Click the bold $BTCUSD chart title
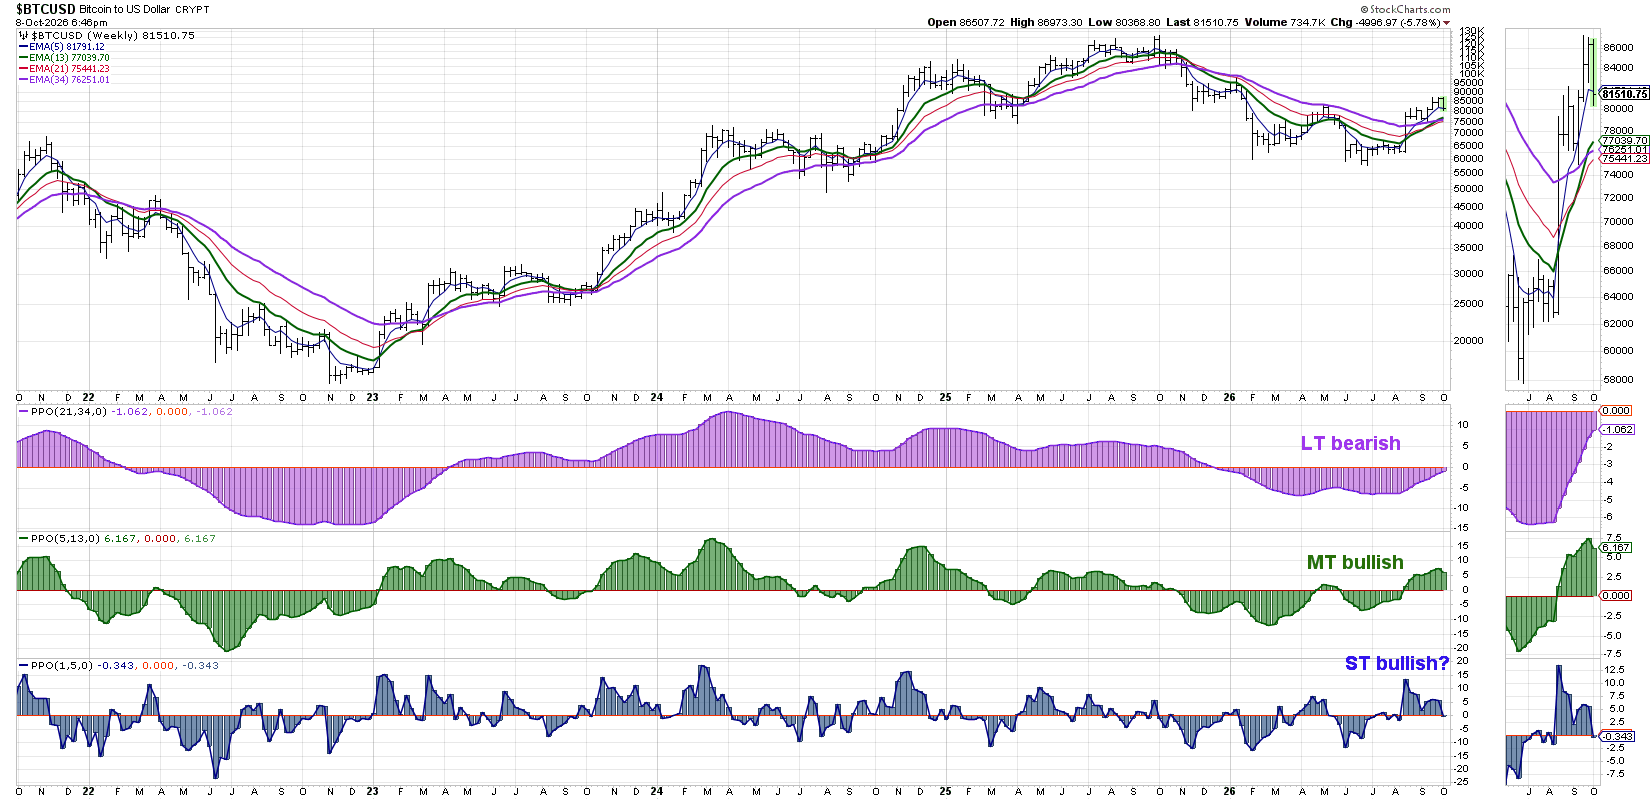Viewport: 1650px width, 800px height. point(45,9)
